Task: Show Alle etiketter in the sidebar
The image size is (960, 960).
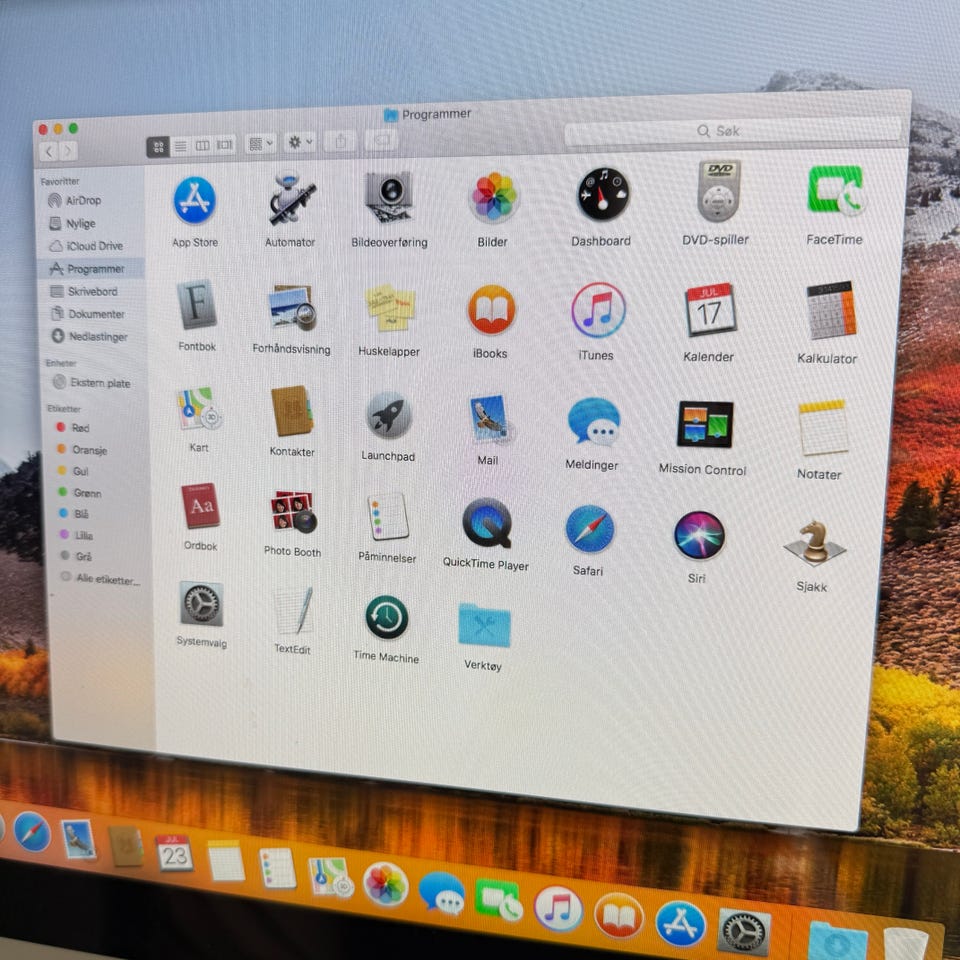Action: [x=100, y=578]
